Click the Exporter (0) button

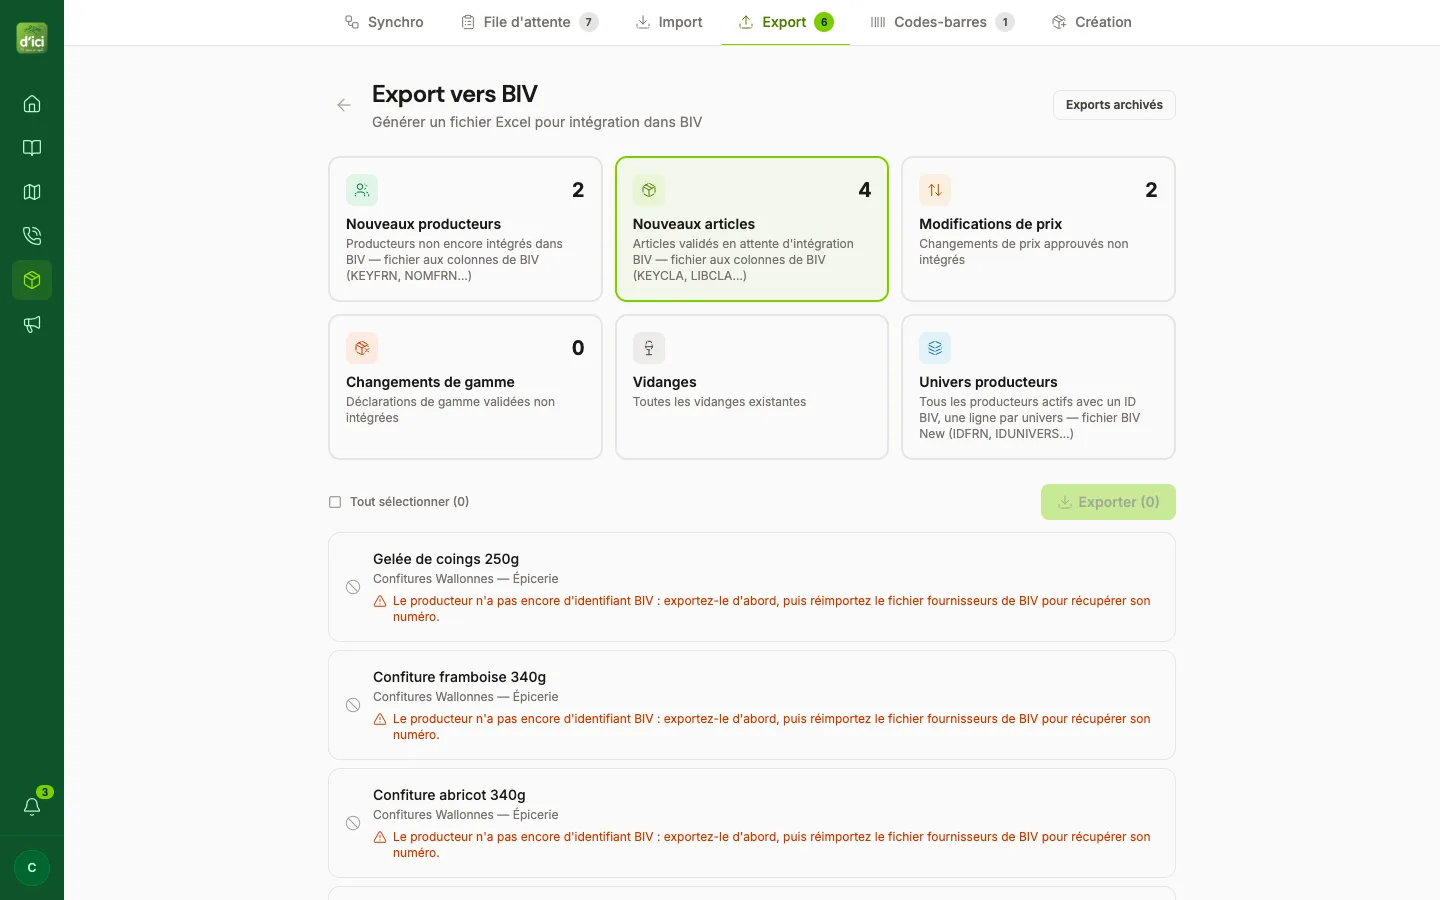click(x=1108, y=502)
